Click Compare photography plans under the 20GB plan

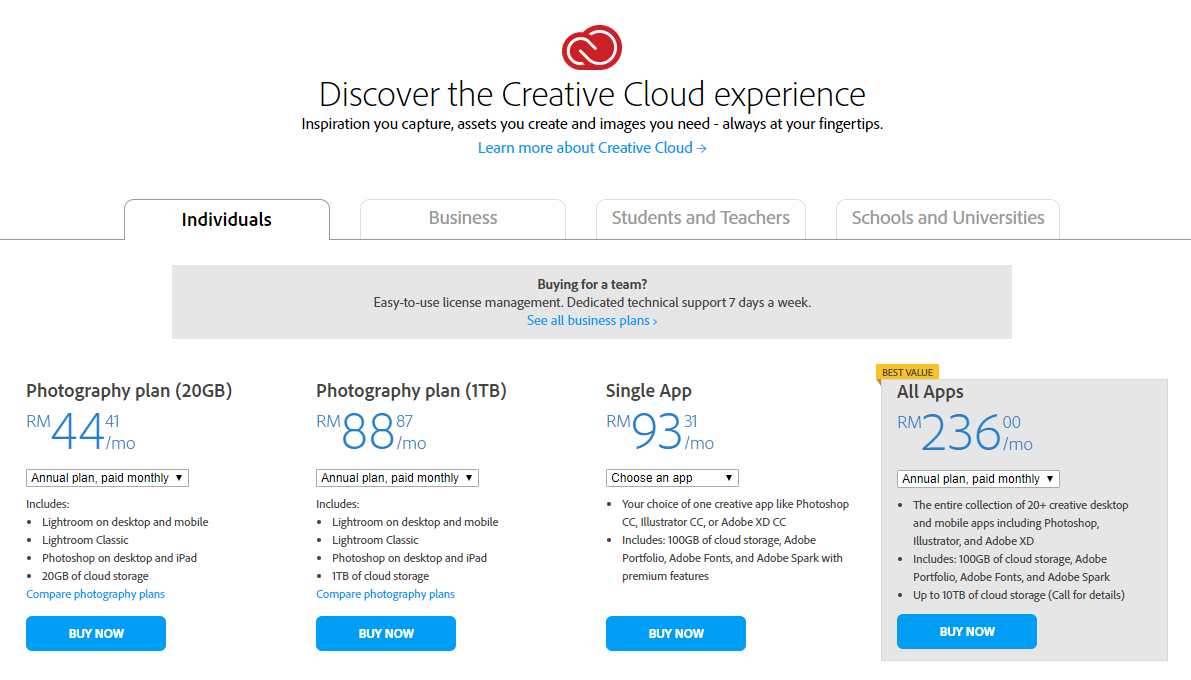tap(95, 594)
